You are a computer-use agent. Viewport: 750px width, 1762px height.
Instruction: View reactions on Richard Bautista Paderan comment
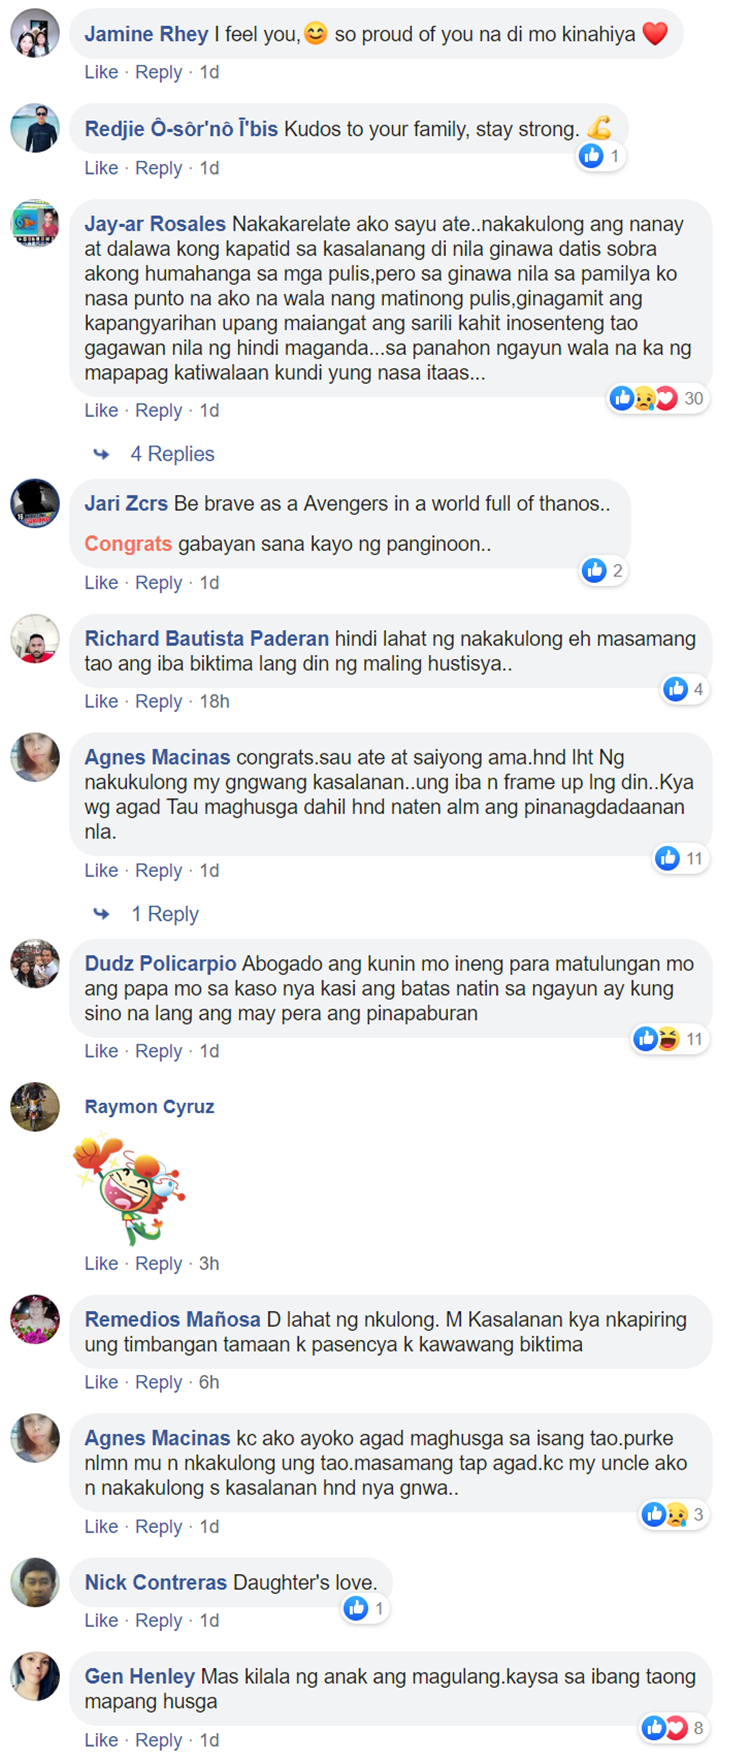pyautogui.click(x=686, y=689)
